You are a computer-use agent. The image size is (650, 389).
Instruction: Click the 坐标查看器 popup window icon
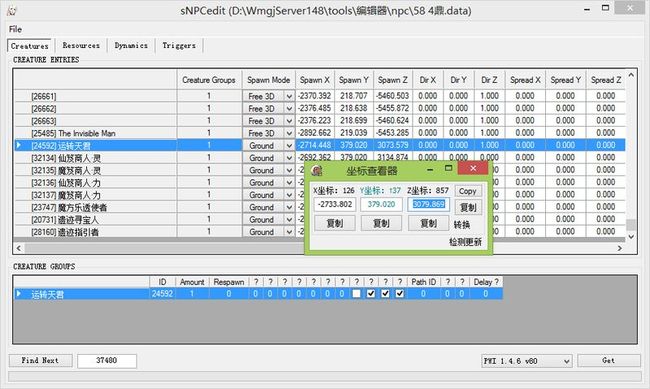317,170
